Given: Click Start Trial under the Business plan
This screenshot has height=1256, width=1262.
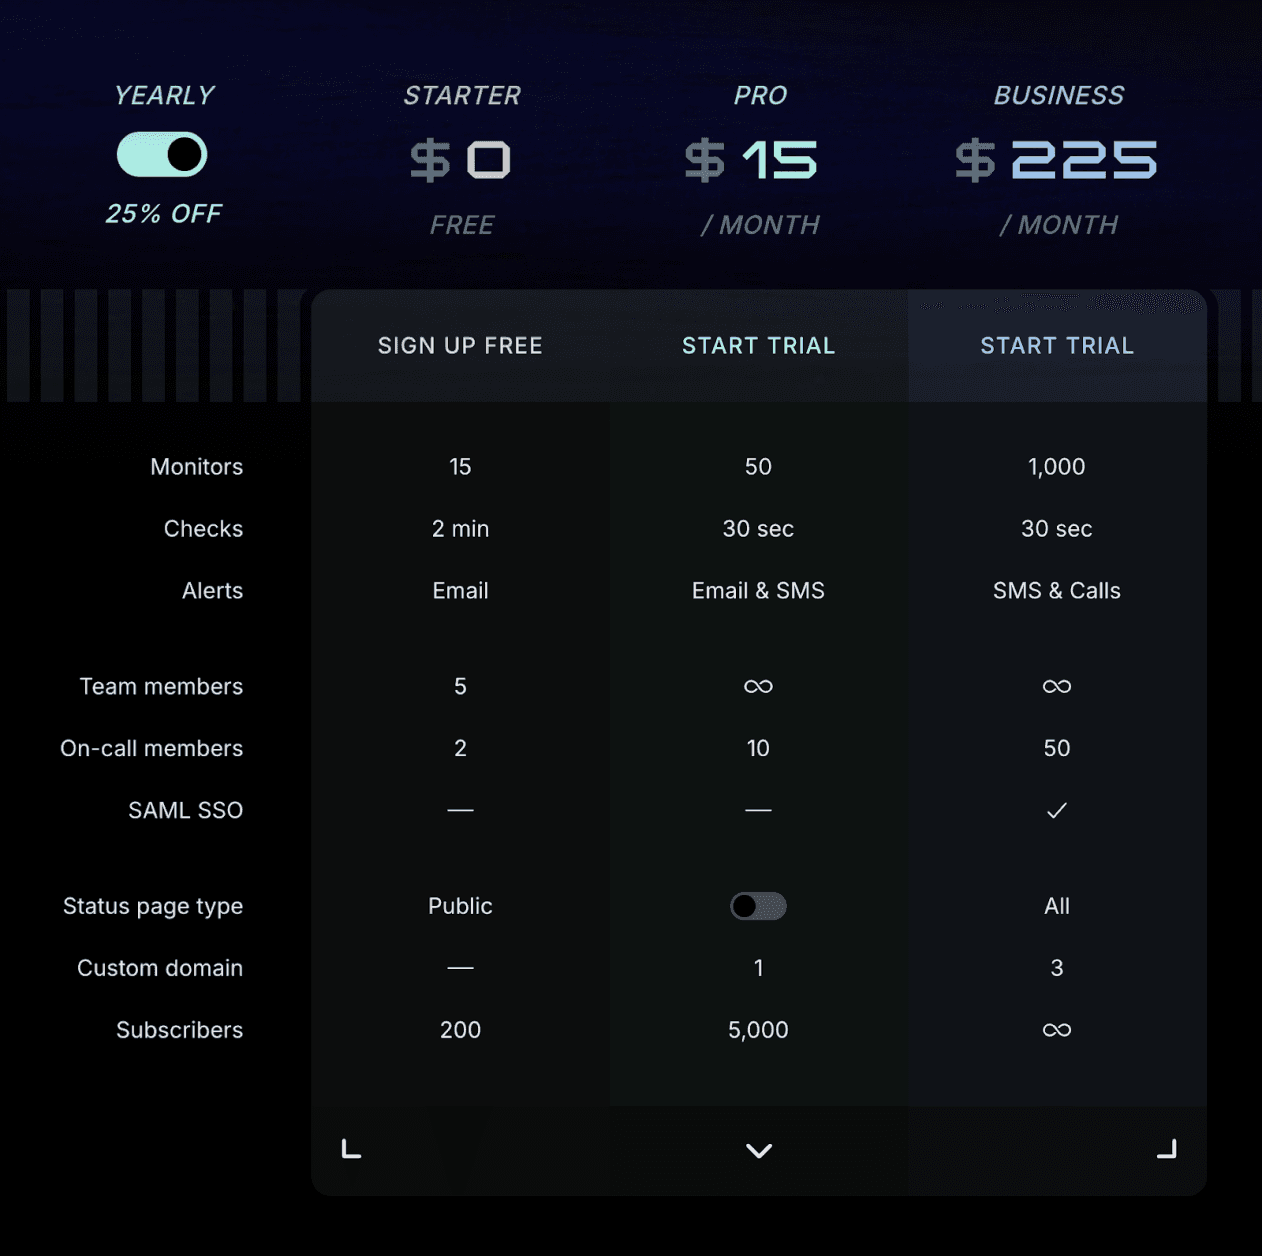Looking at the screenshot, I should 1057,346.
